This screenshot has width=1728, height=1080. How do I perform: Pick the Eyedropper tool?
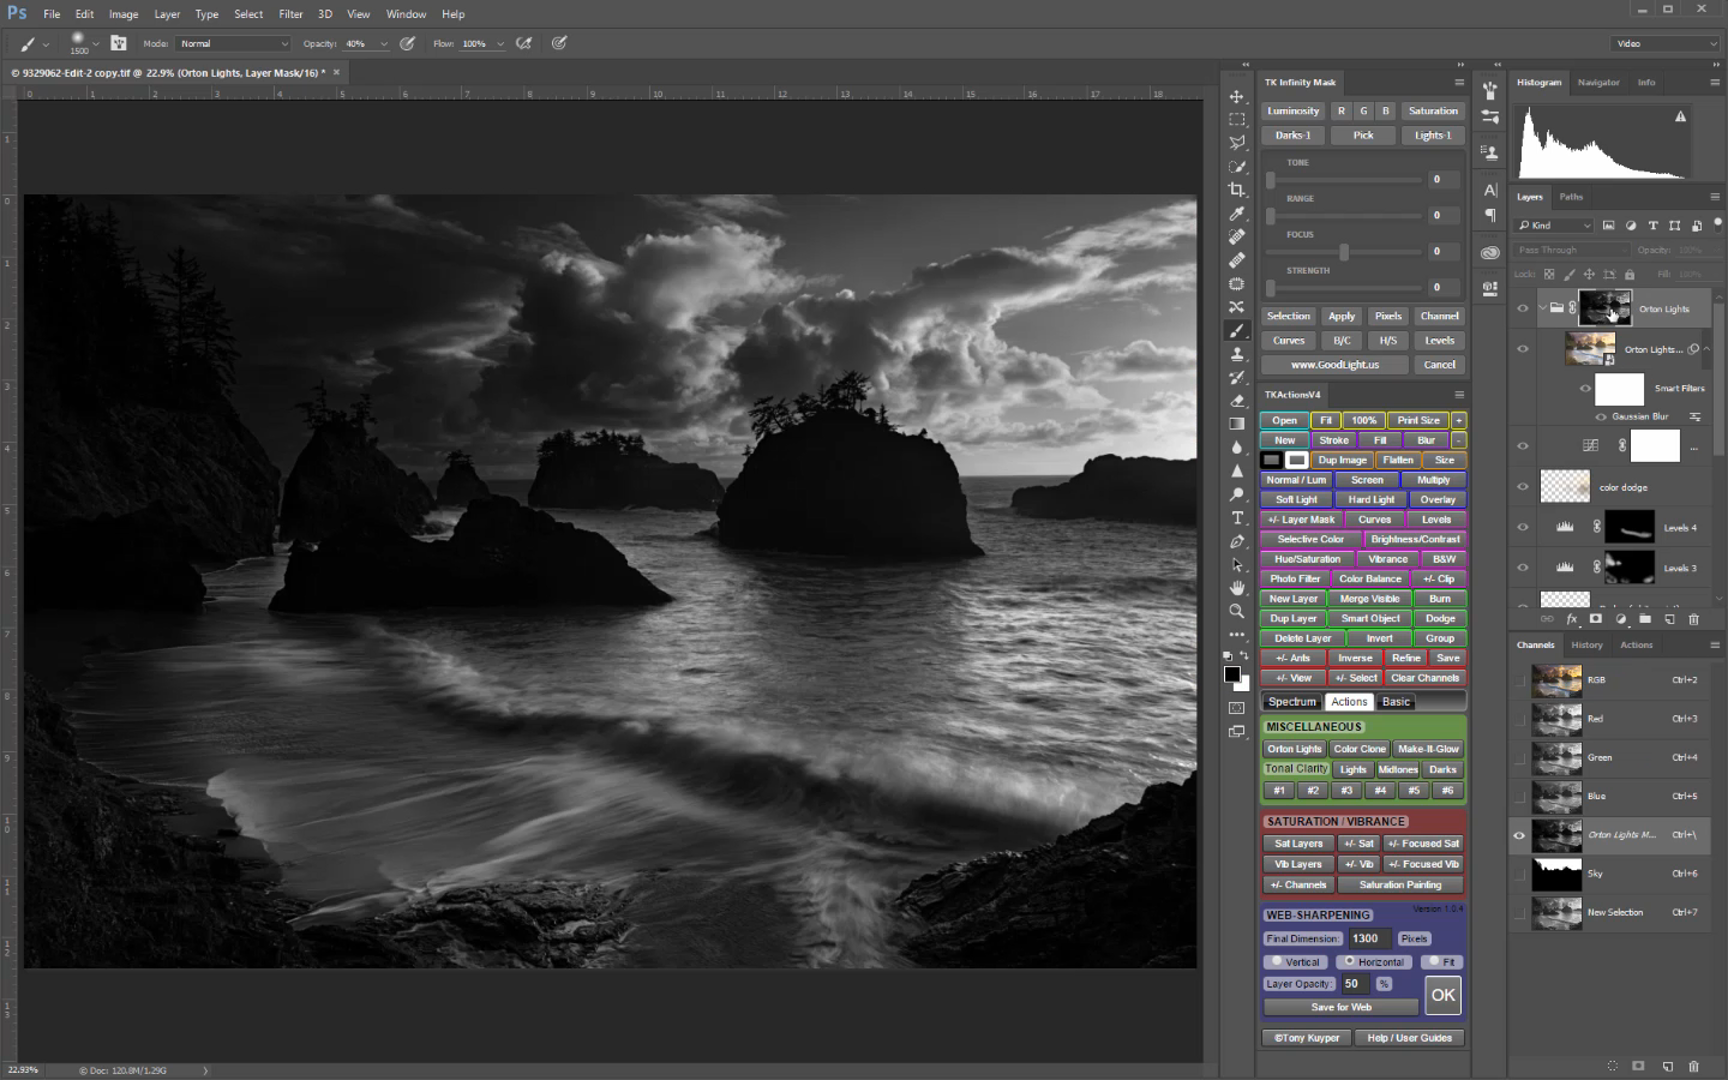pos(1237,214)
